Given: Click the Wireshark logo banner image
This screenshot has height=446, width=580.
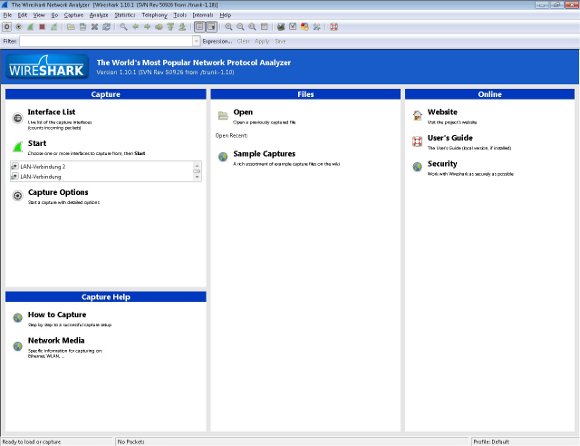Looking at the screenshot, I should click(x=47, y=67).
